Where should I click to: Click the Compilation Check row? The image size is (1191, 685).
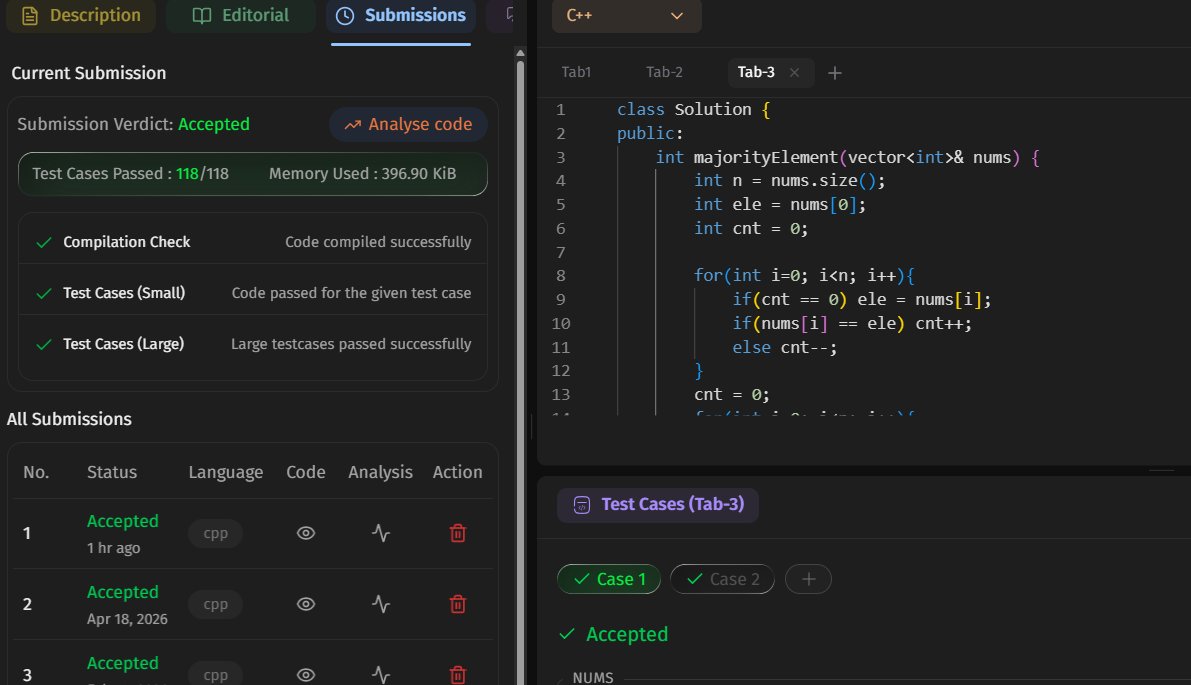[x=253, y=242]
